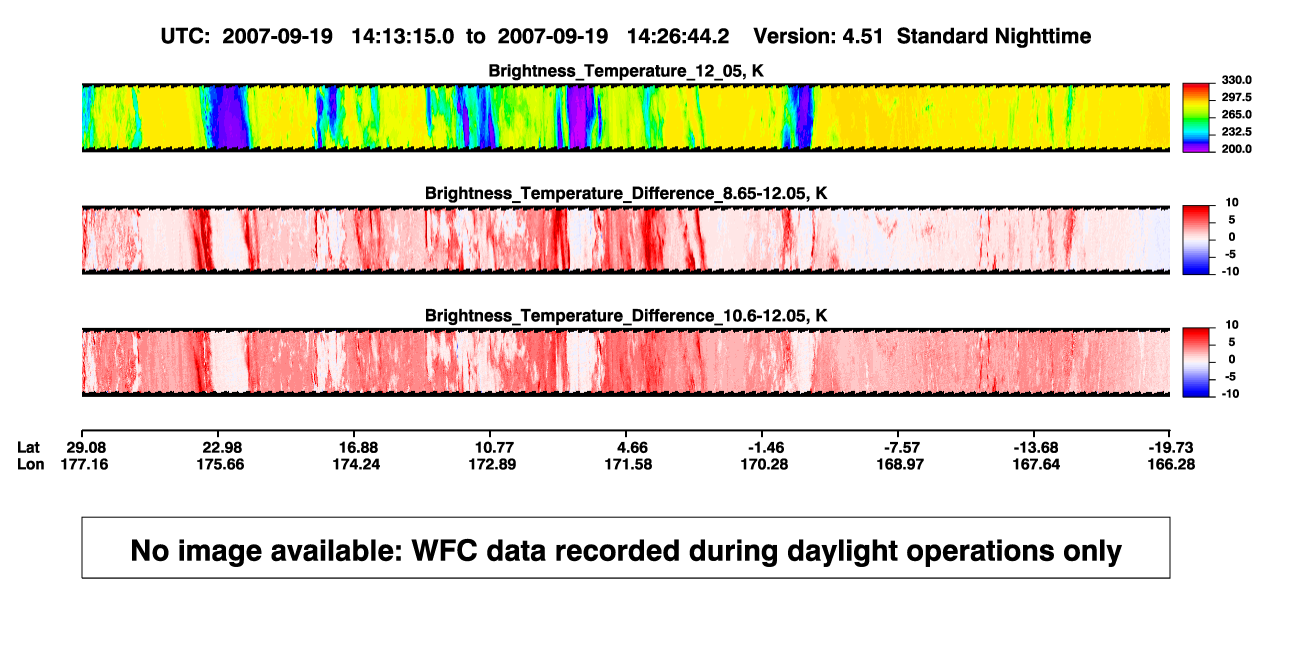Select the start time 14:13:15.0

point(403,36)
